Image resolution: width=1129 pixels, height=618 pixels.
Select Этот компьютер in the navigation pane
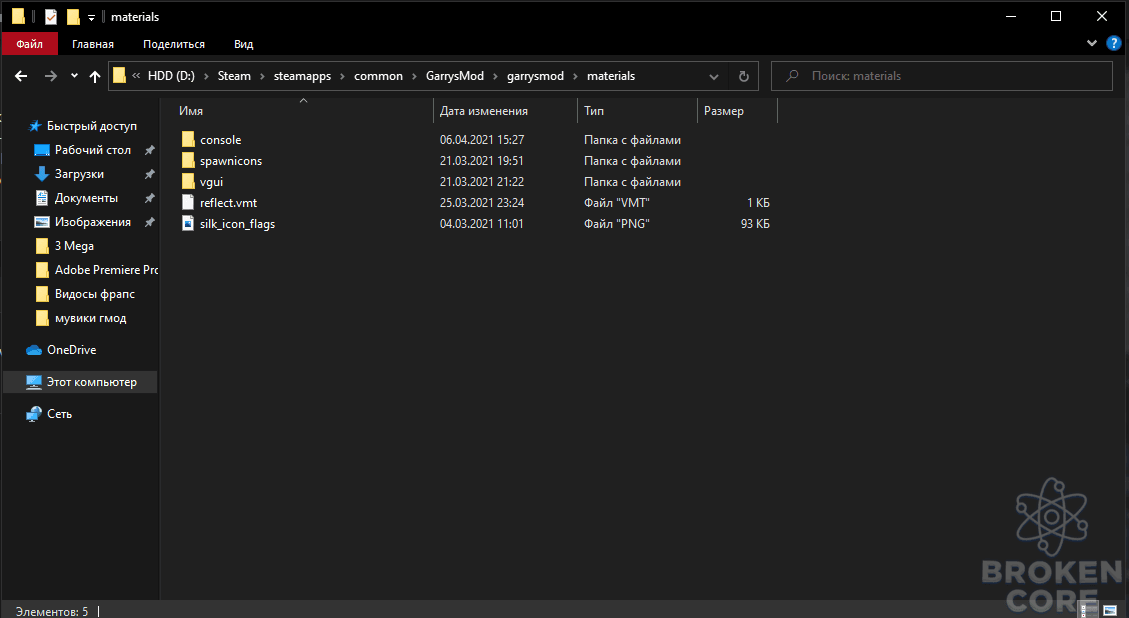80,382
